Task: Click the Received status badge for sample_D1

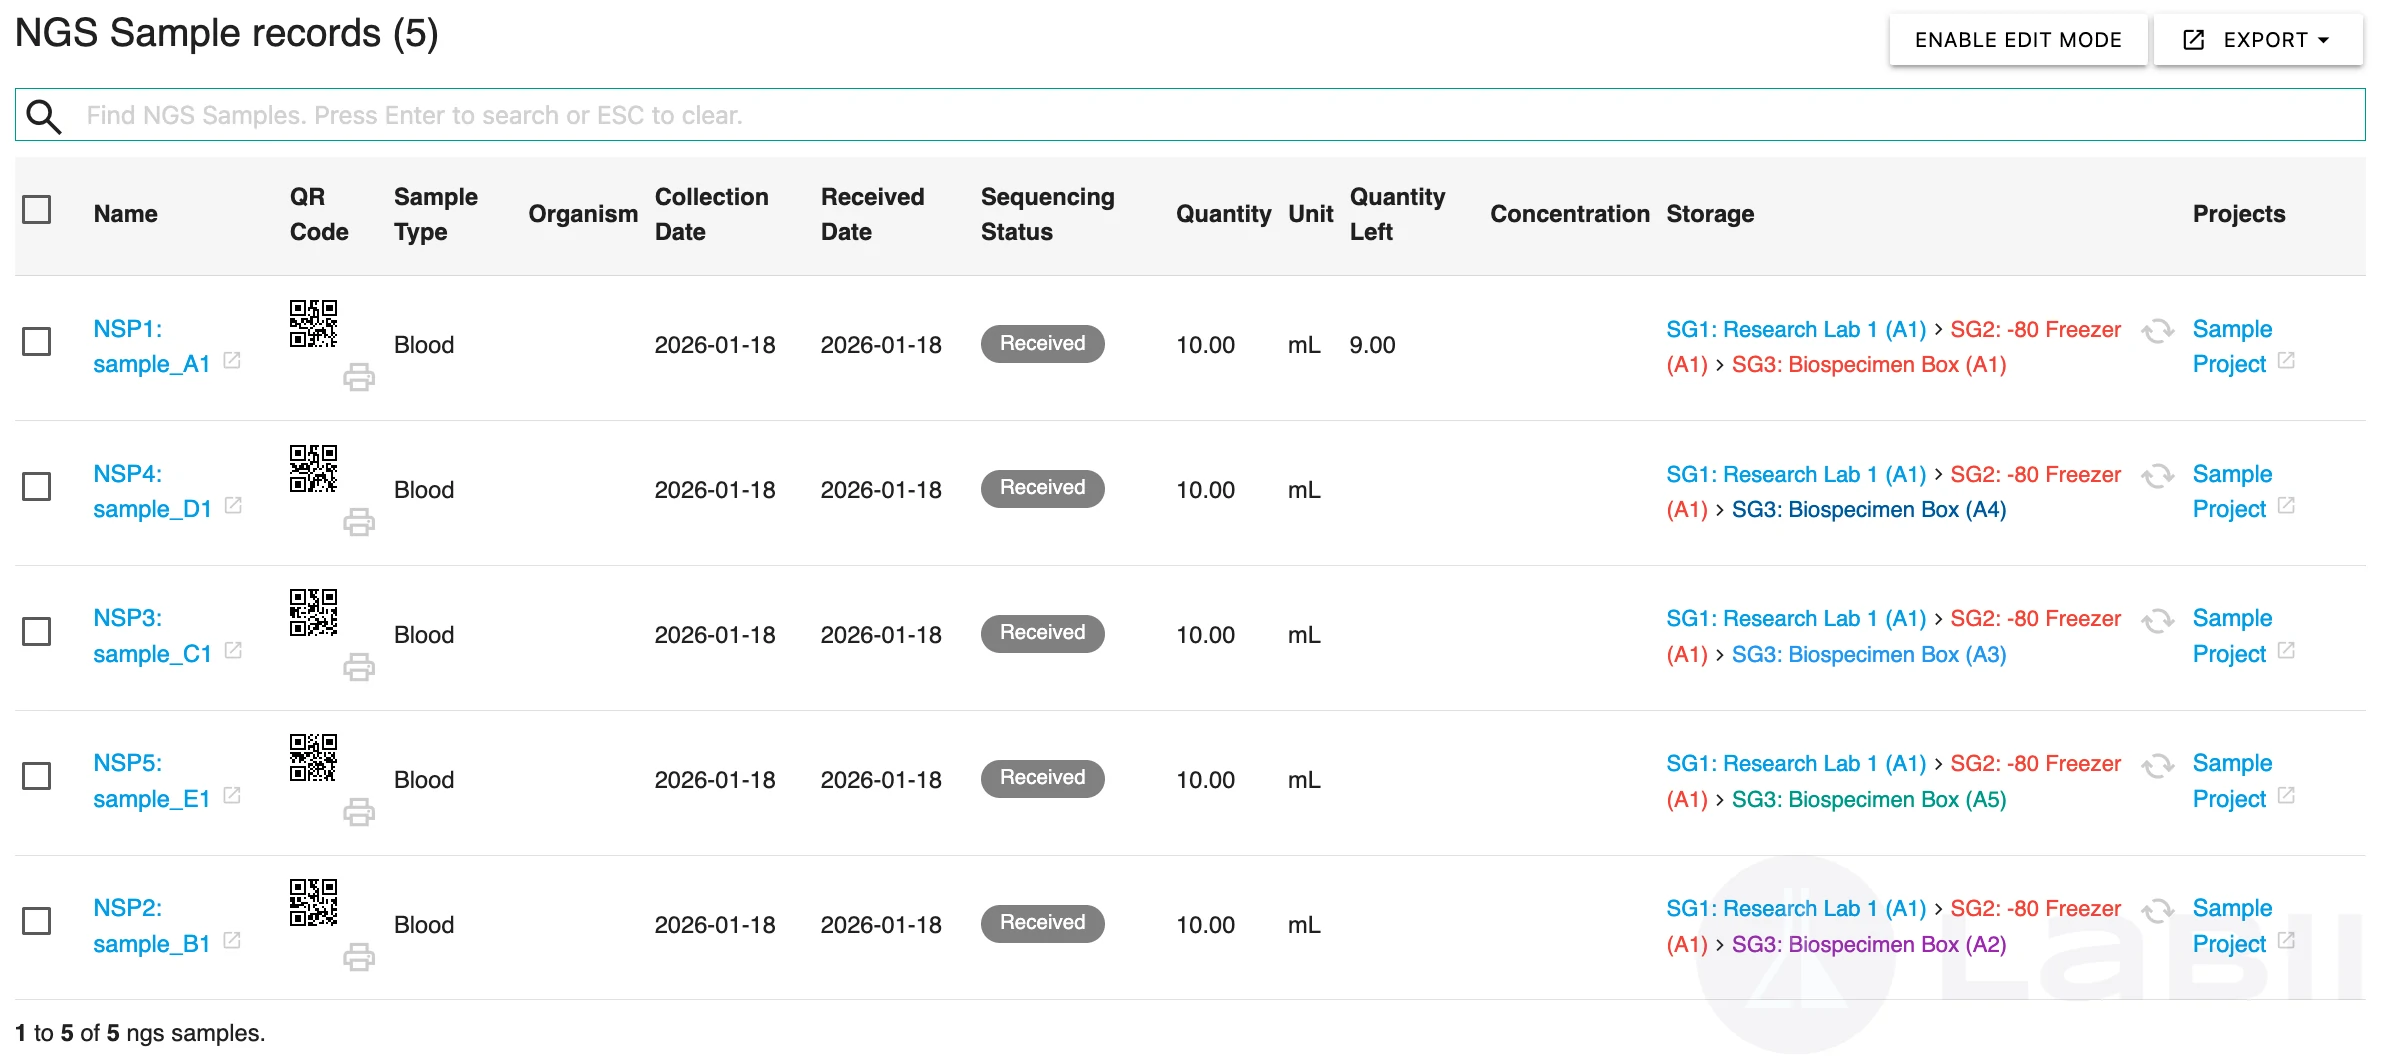Action: (x=1042, y=488)
